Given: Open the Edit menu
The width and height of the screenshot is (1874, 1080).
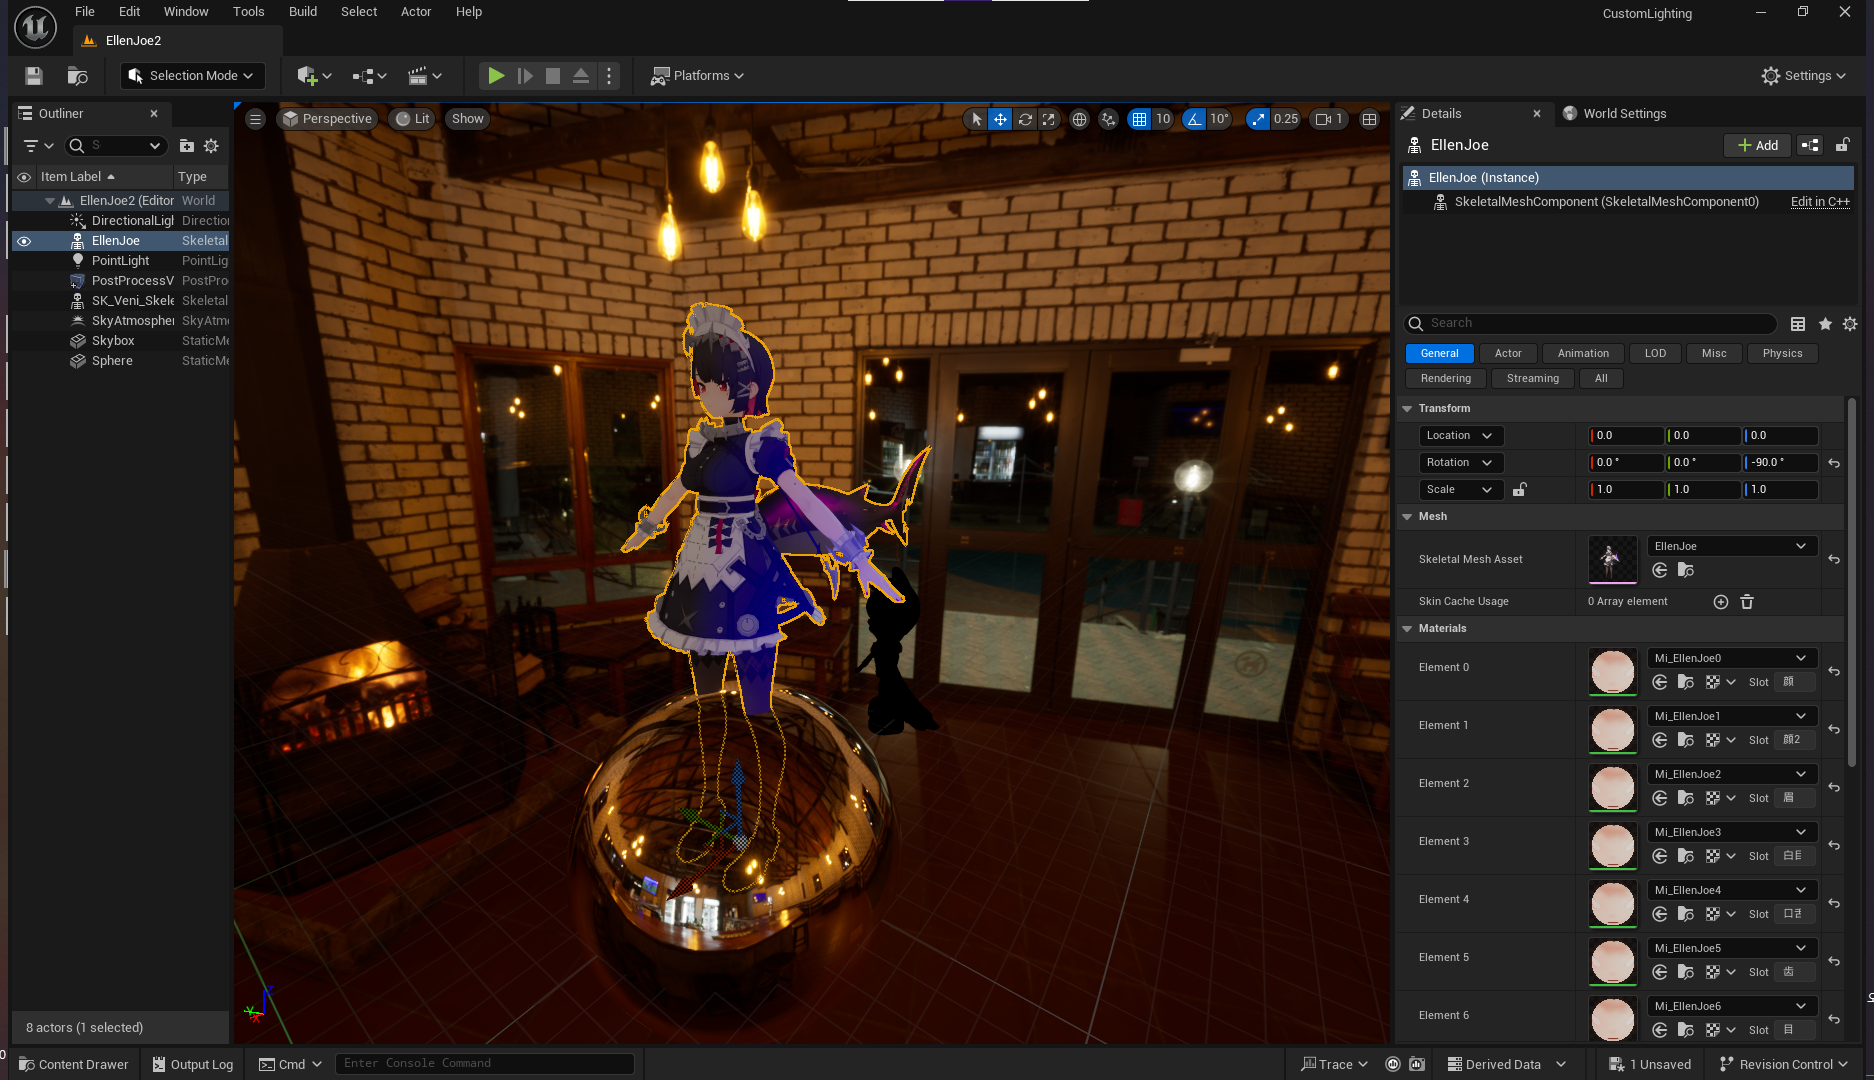Looking at the screenshot, I should 129,12.
